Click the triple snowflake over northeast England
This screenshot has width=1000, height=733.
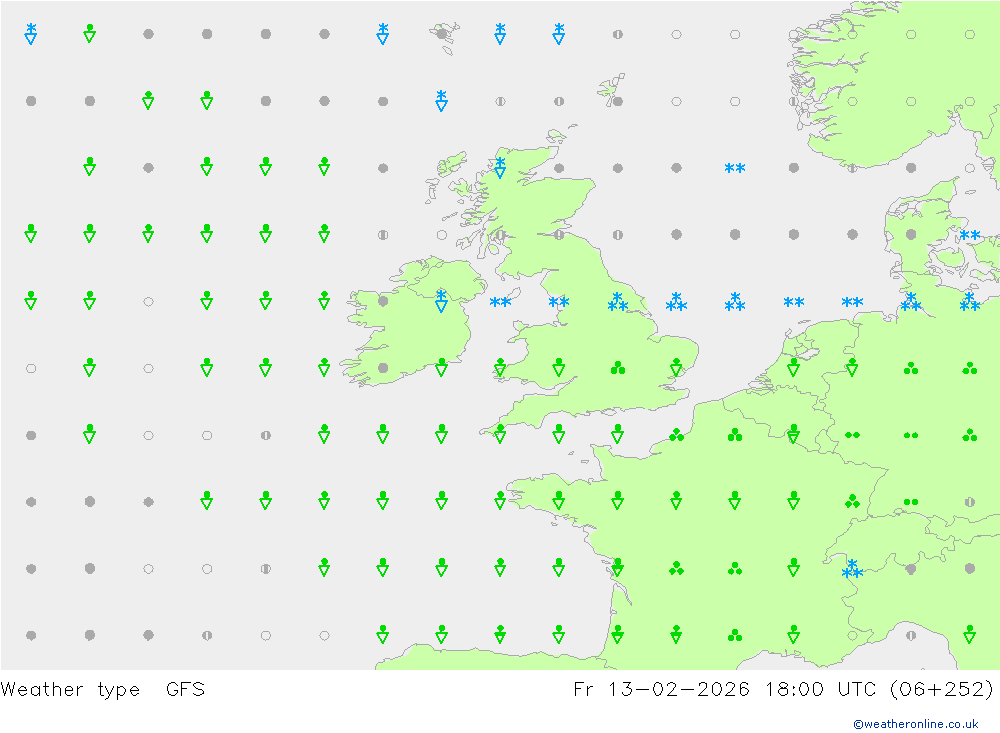point(617,302)
